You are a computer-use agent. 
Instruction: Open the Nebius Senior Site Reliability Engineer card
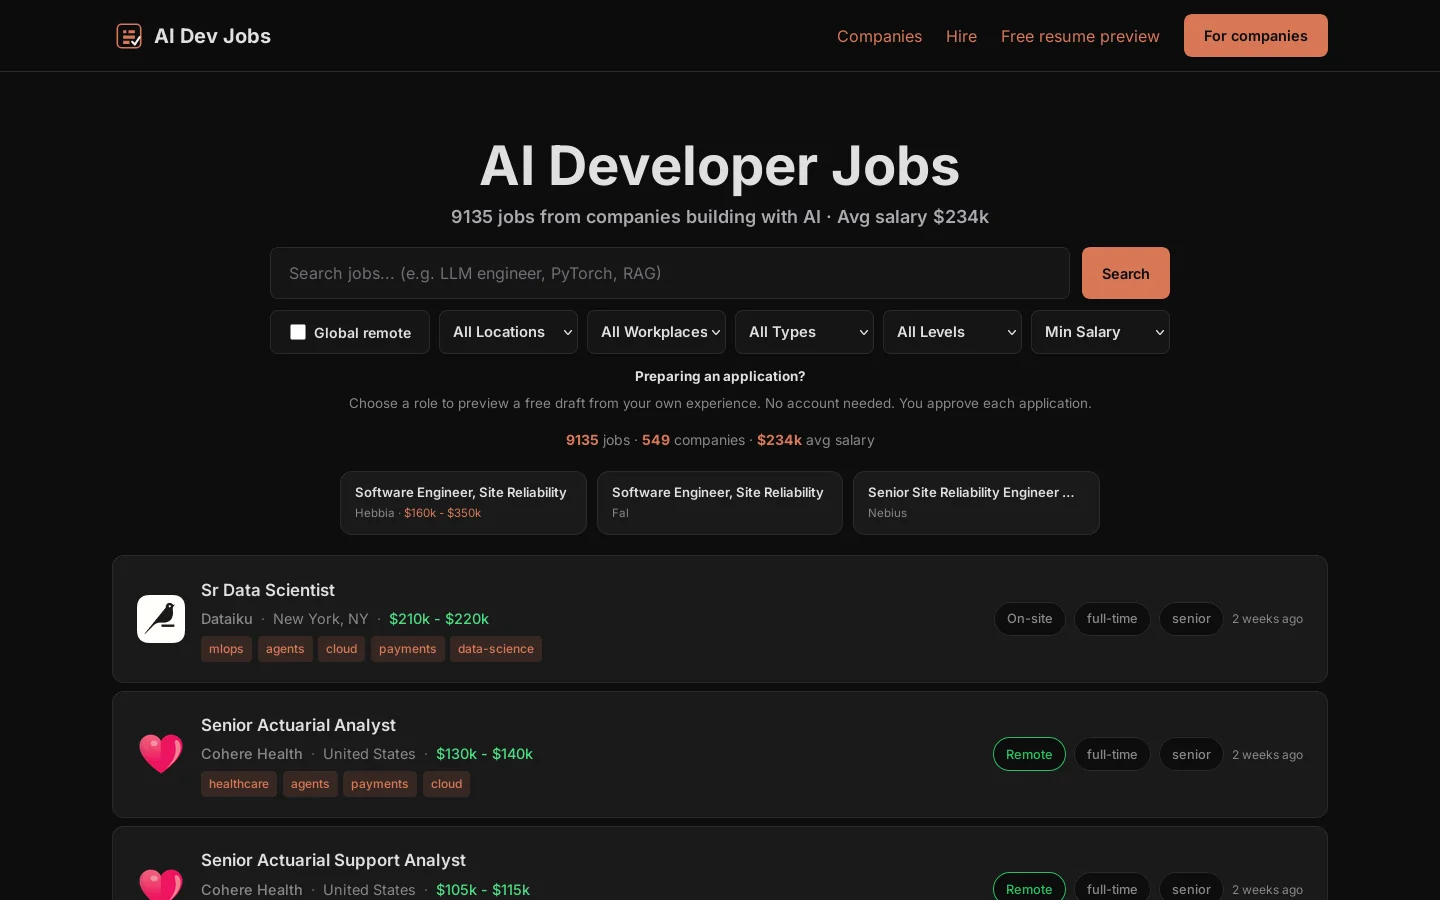976,503
